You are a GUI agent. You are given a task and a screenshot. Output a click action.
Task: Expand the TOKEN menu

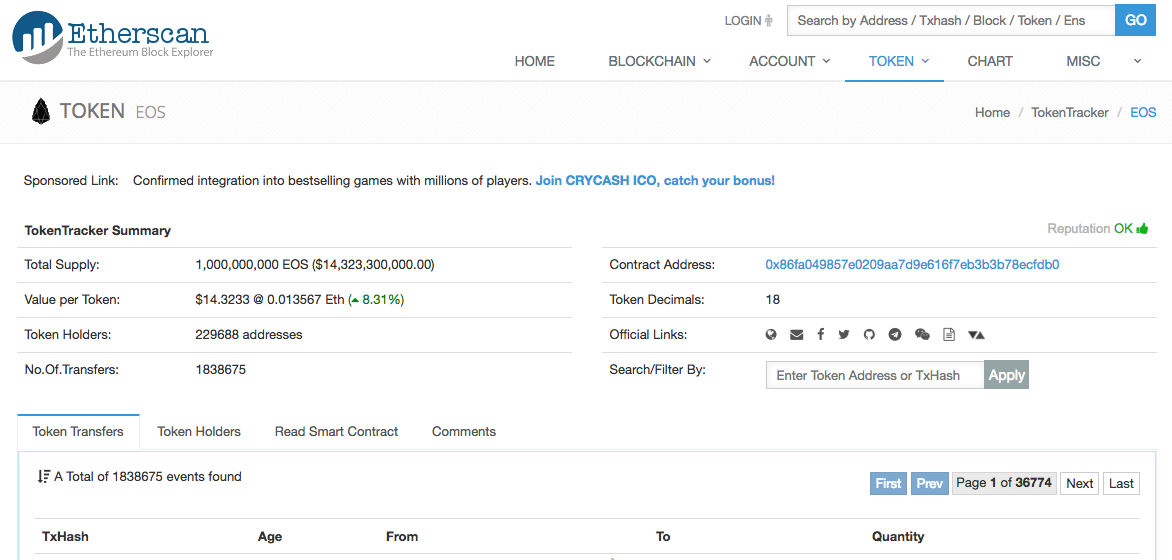tap(898, 61)
